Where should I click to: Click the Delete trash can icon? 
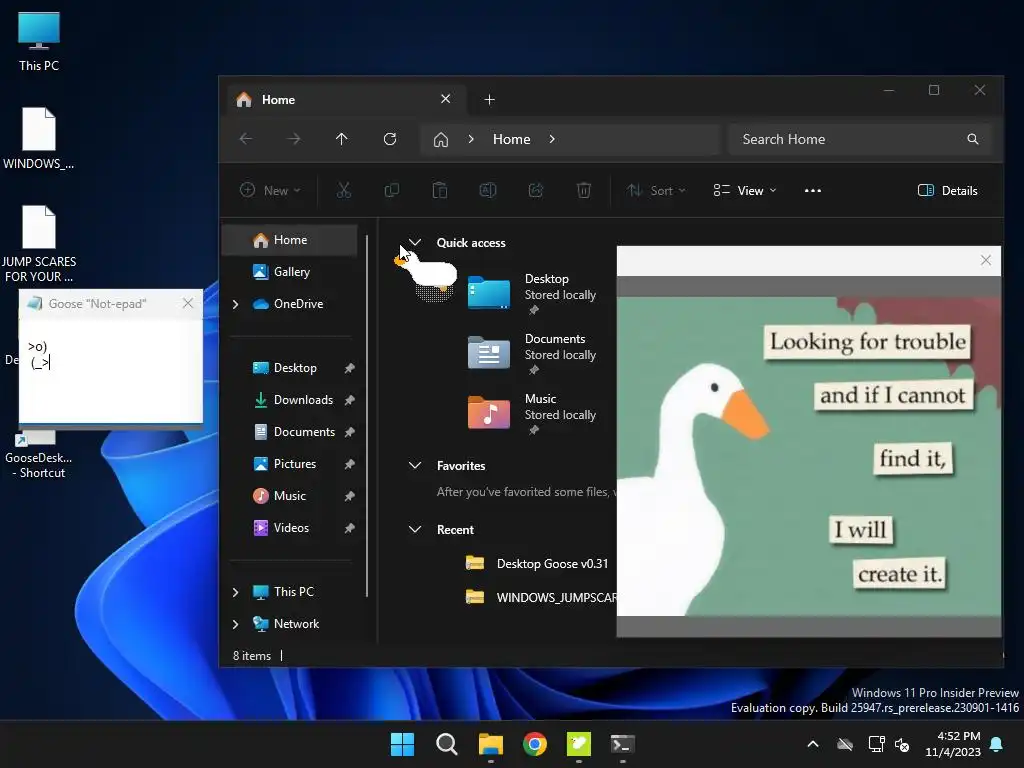[x=584, y=190]
